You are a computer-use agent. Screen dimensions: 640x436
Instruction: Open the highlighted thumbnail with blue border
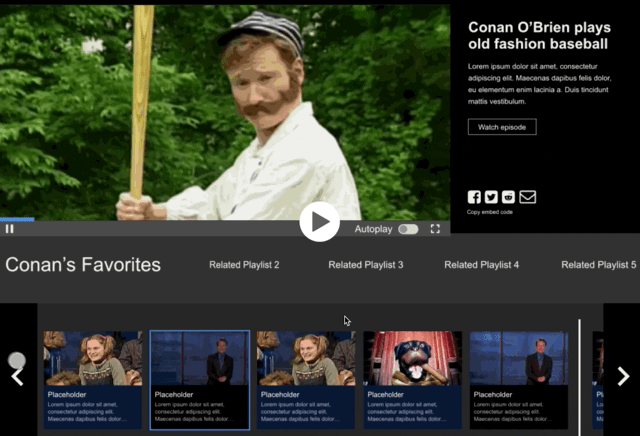[200, 380]
